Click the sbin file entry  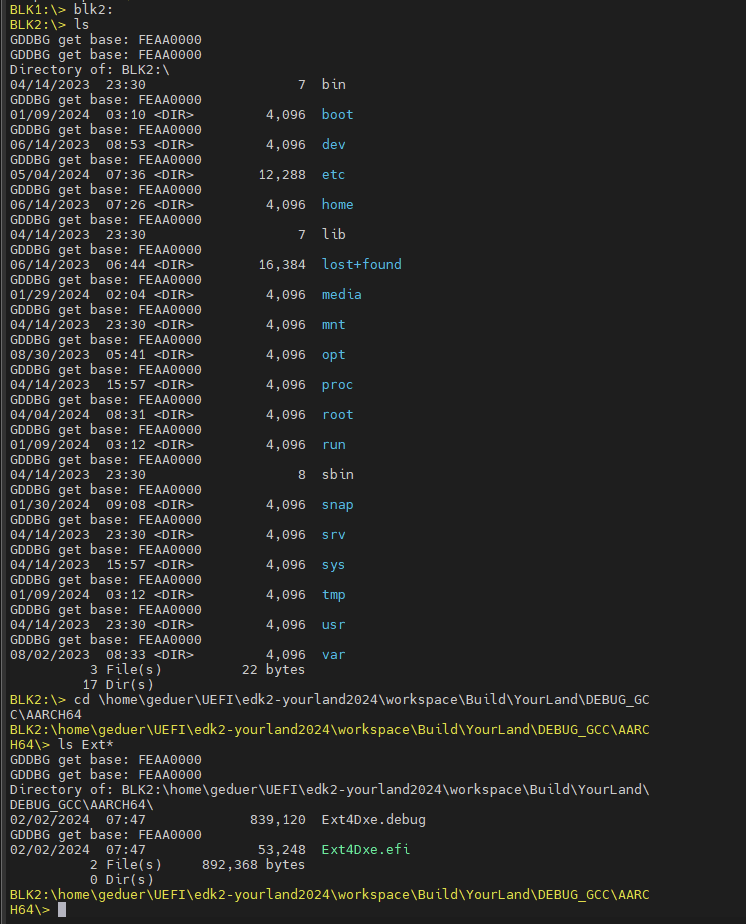[x=337, y=474]
